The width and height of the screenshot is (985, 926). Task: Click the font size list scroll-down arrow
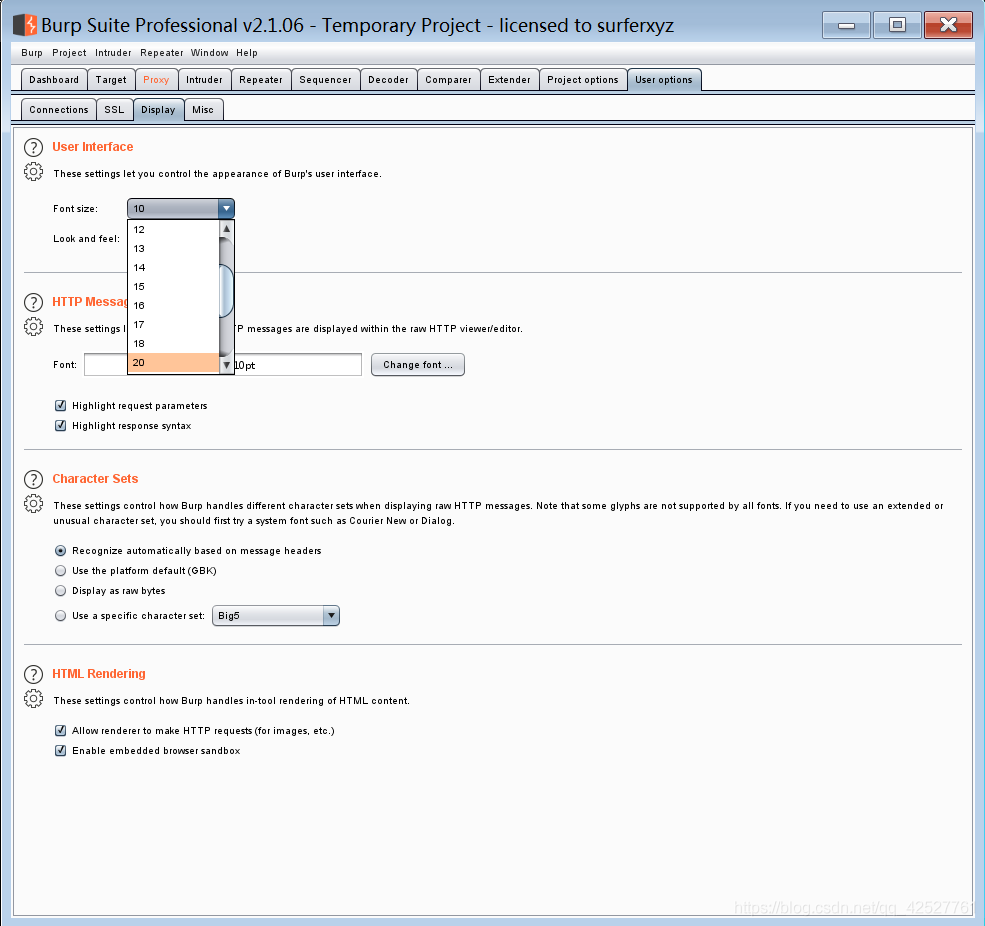(x=226, y=365)
